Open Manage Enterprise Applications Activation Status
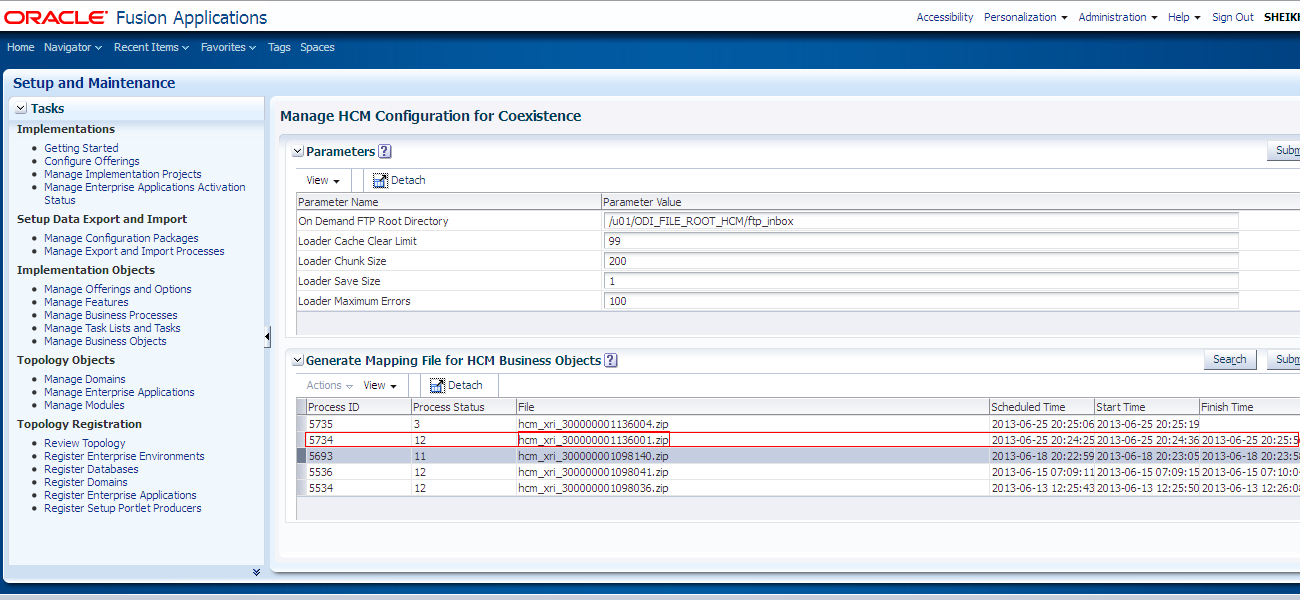 pyautogui.click(x=144, y=193)
